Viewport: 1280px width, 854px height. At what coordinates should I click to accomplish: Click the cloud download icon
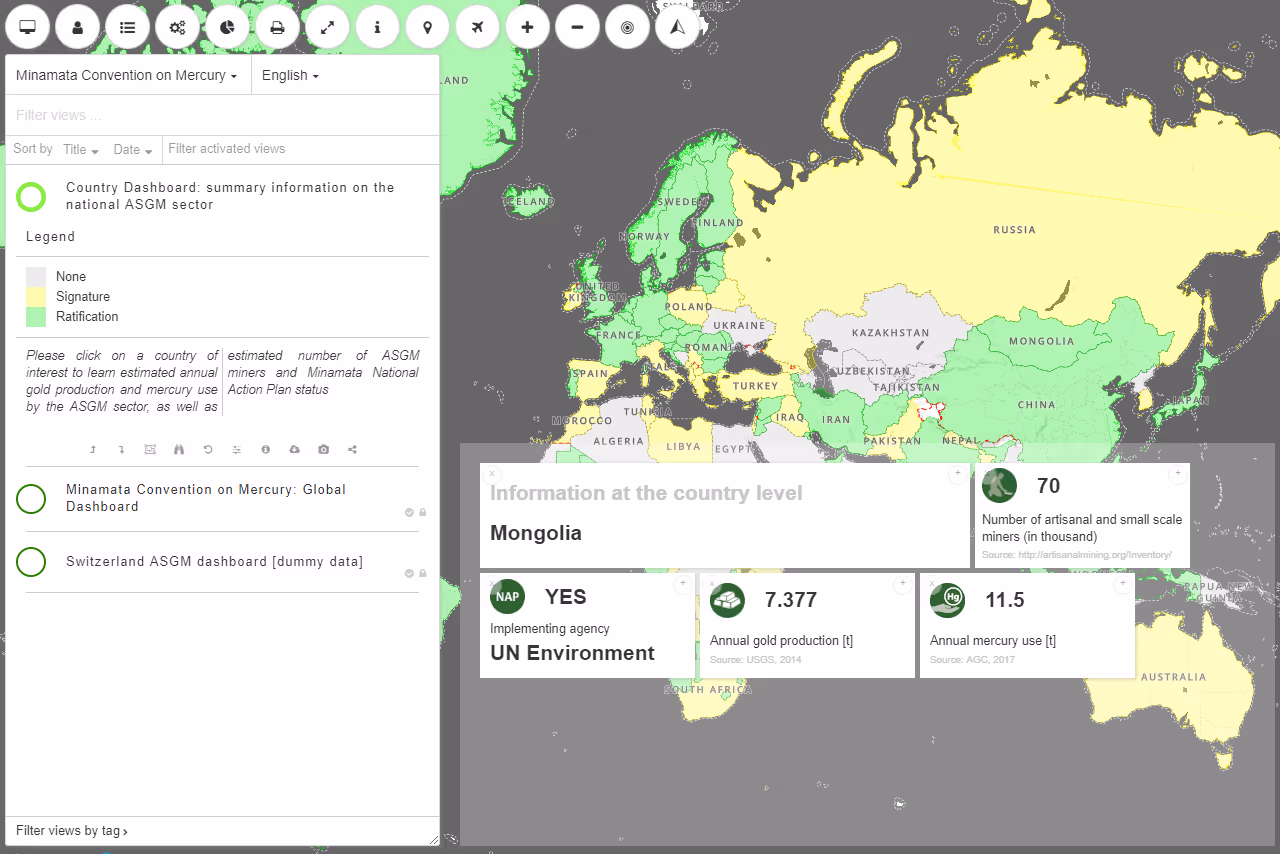coord(295,450)
